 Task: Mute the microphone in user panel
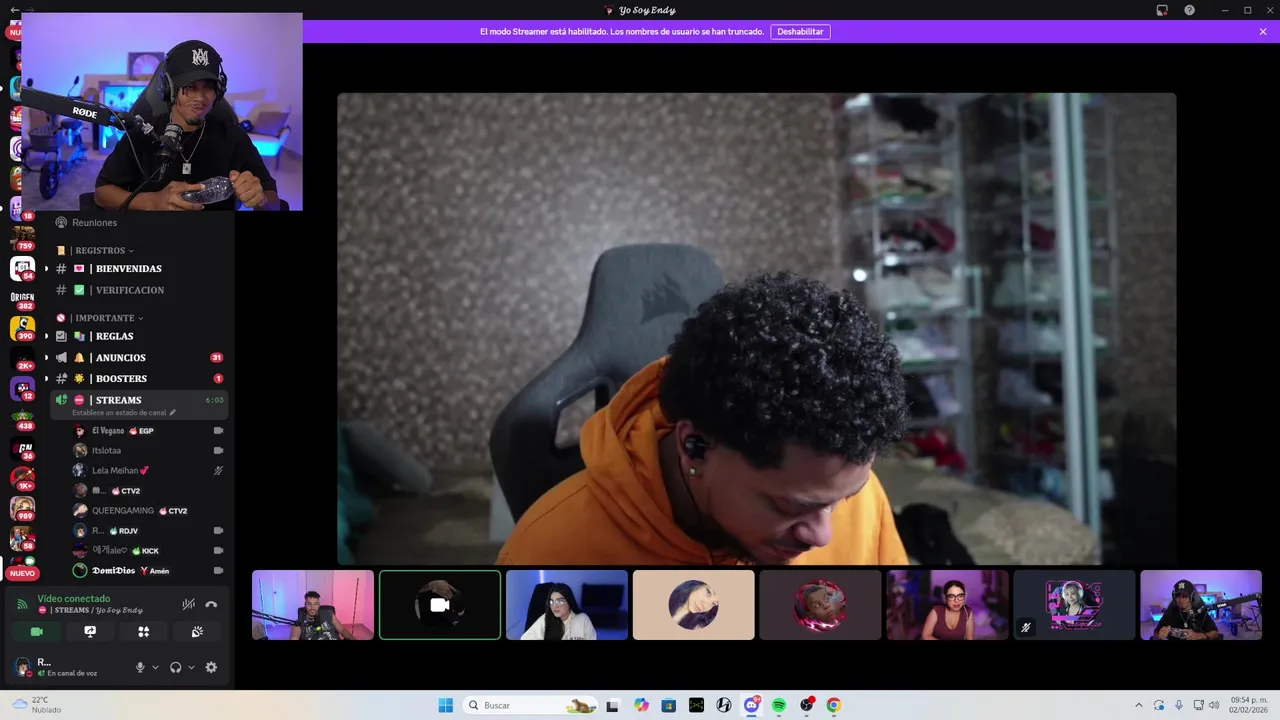click(x=140, y=667)
